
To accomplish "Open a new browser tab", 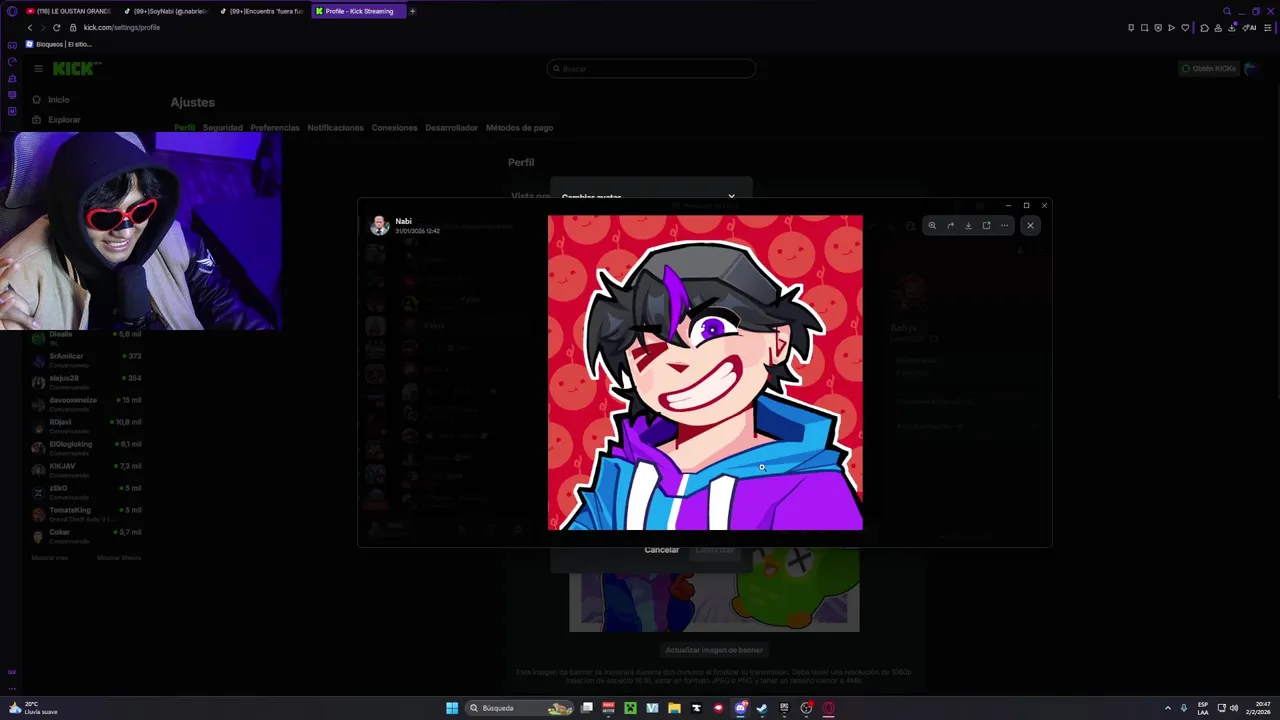I will pos(412,11).
